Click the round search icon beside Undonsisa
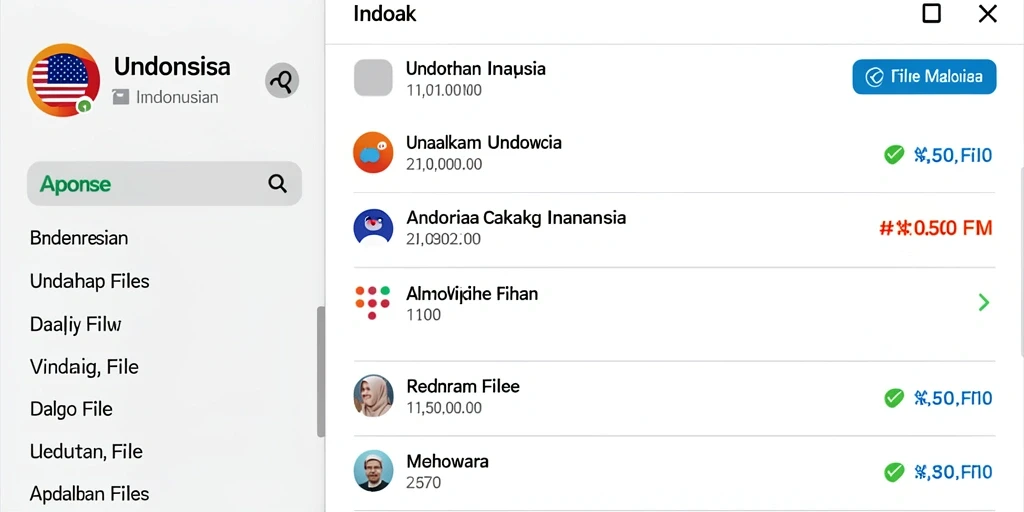Viewport: 1024px width, 512px height. point(282,81)
